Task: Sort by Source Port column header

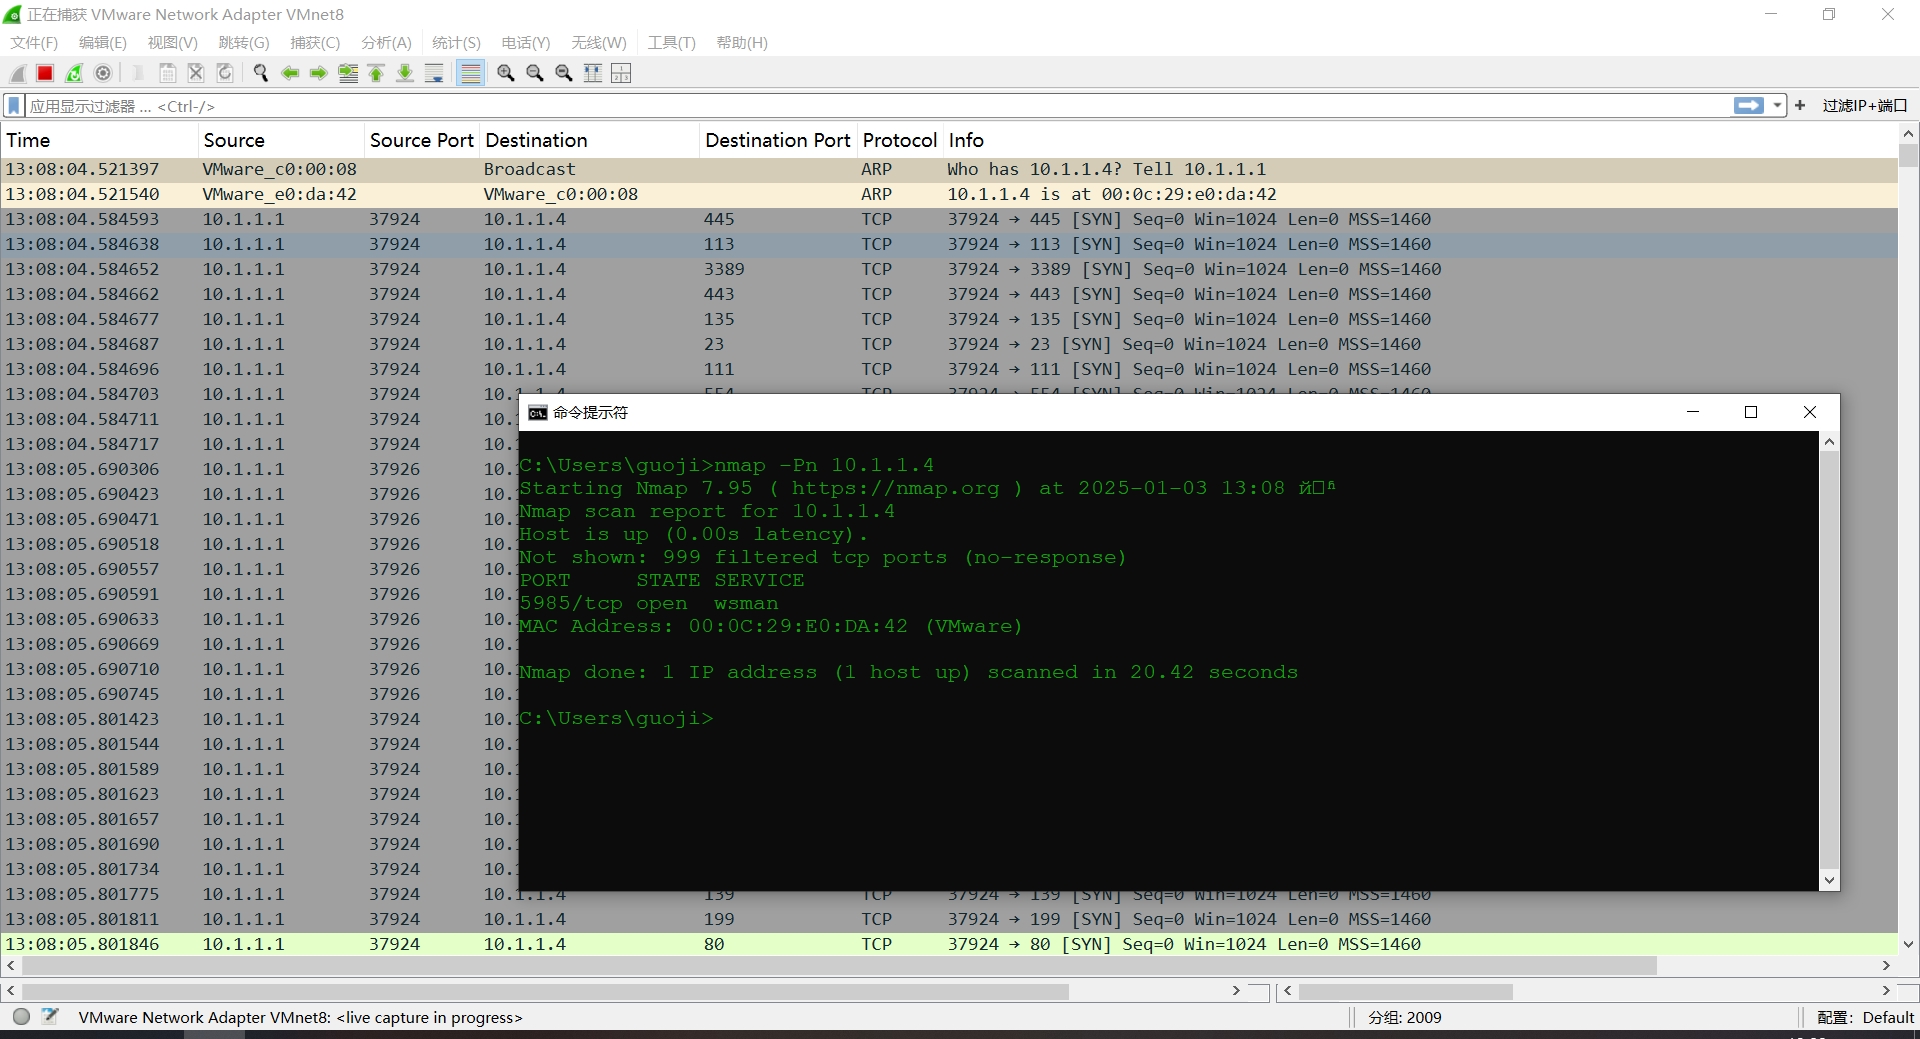Action: [x=421, y=140]
